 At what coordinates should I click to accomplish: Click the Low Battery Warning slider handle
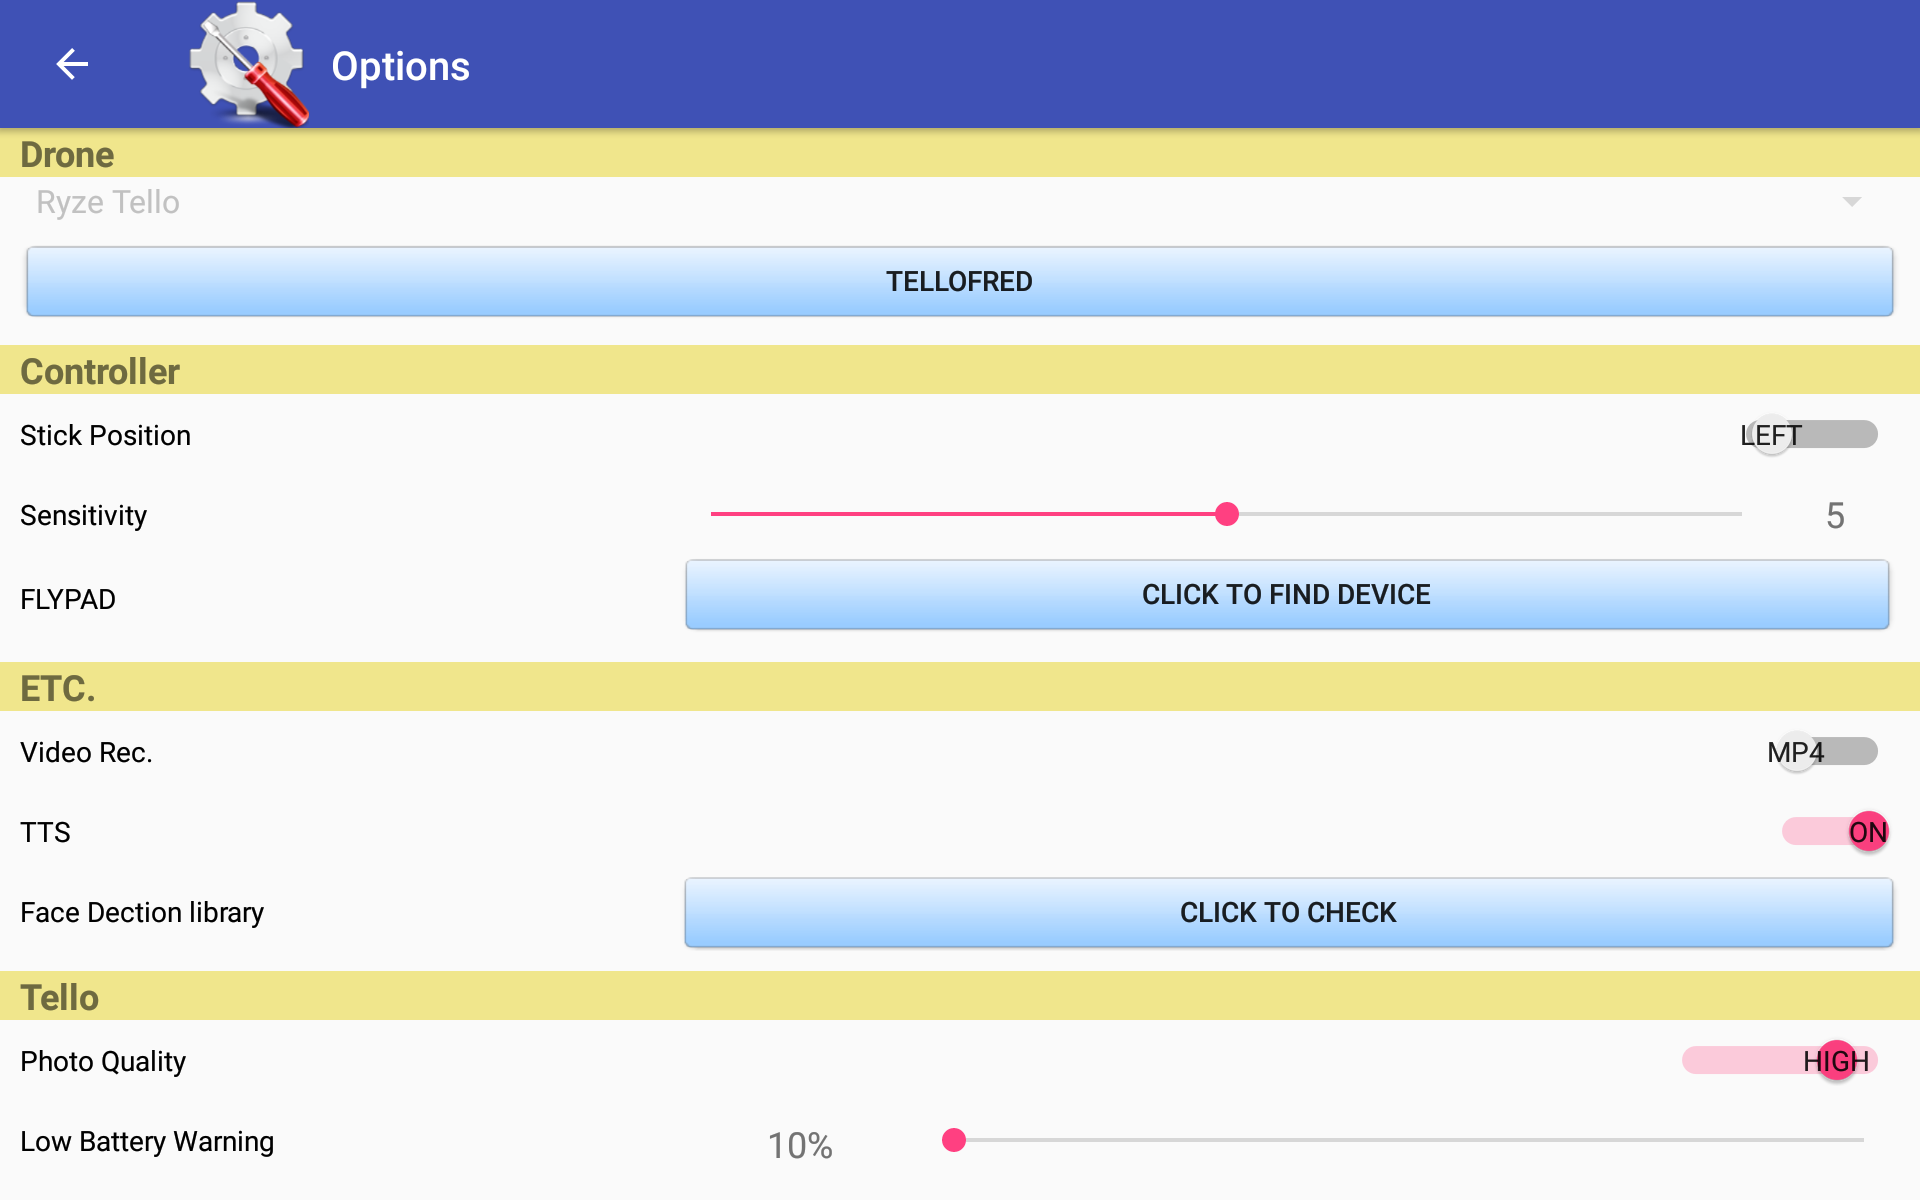point(954,1140)
